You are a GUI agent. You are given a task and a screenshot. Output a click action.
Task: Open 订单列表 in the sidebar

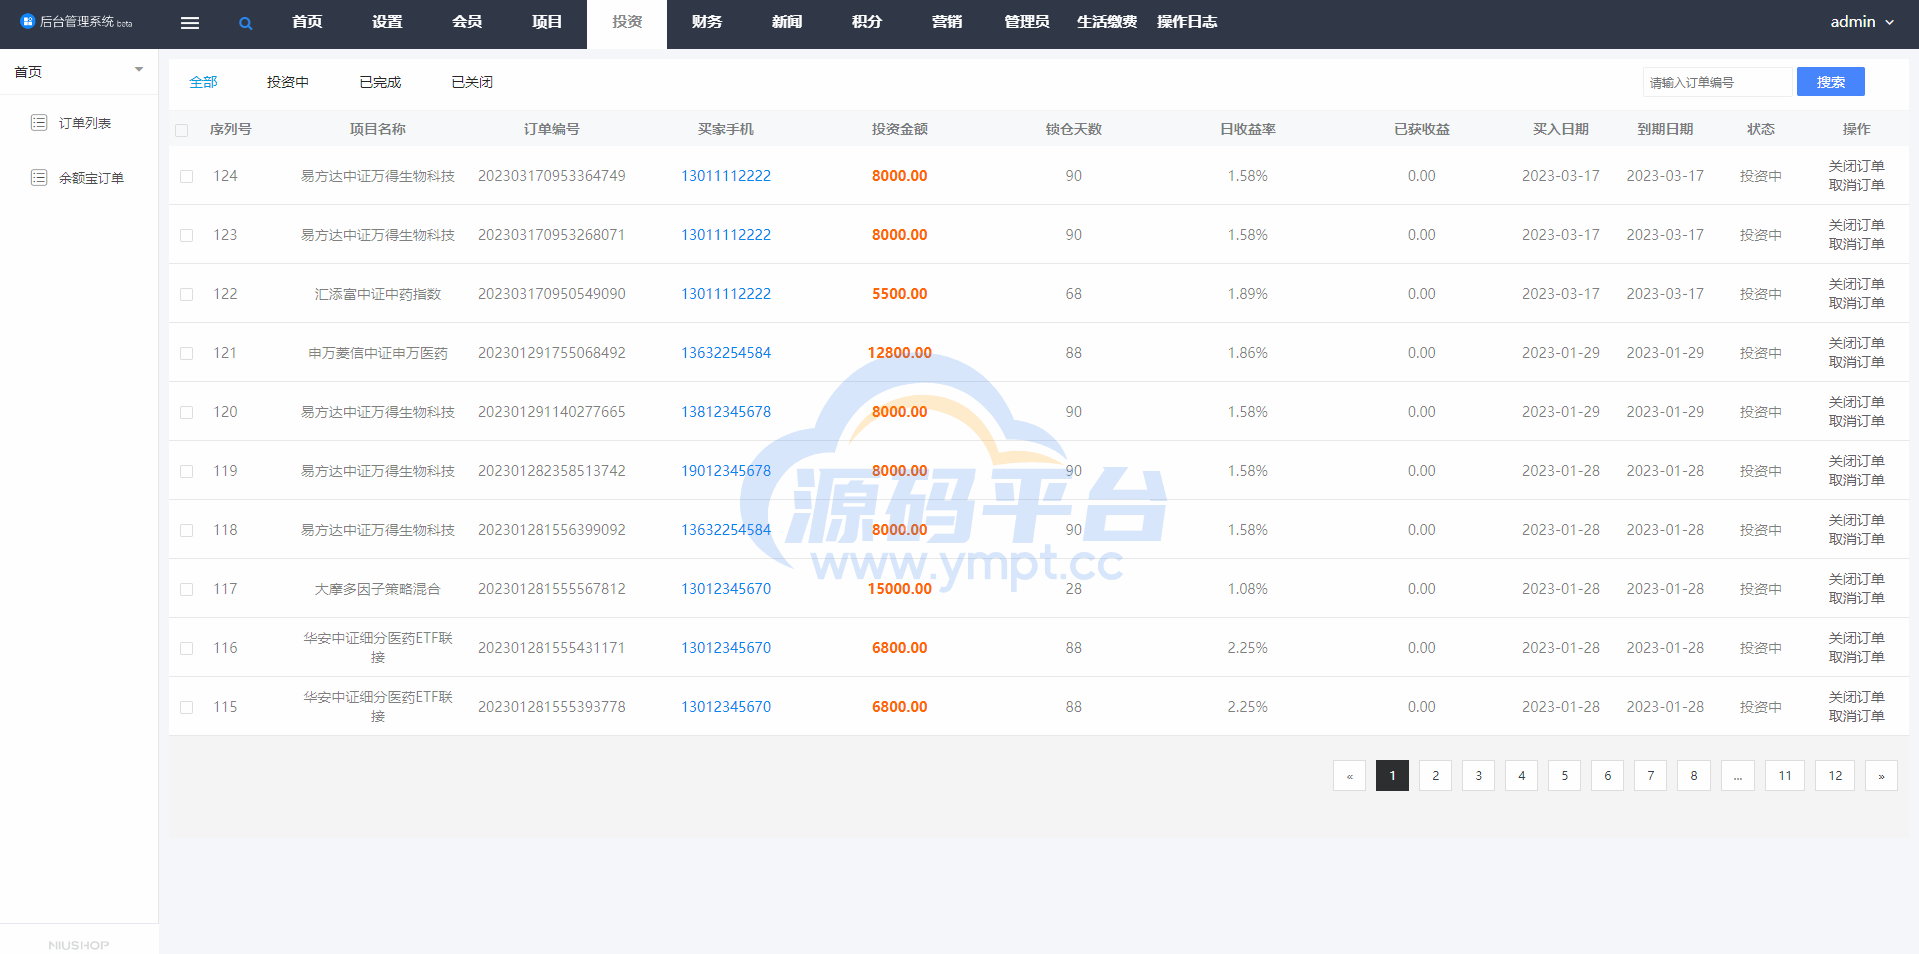(x=85, y=123)
